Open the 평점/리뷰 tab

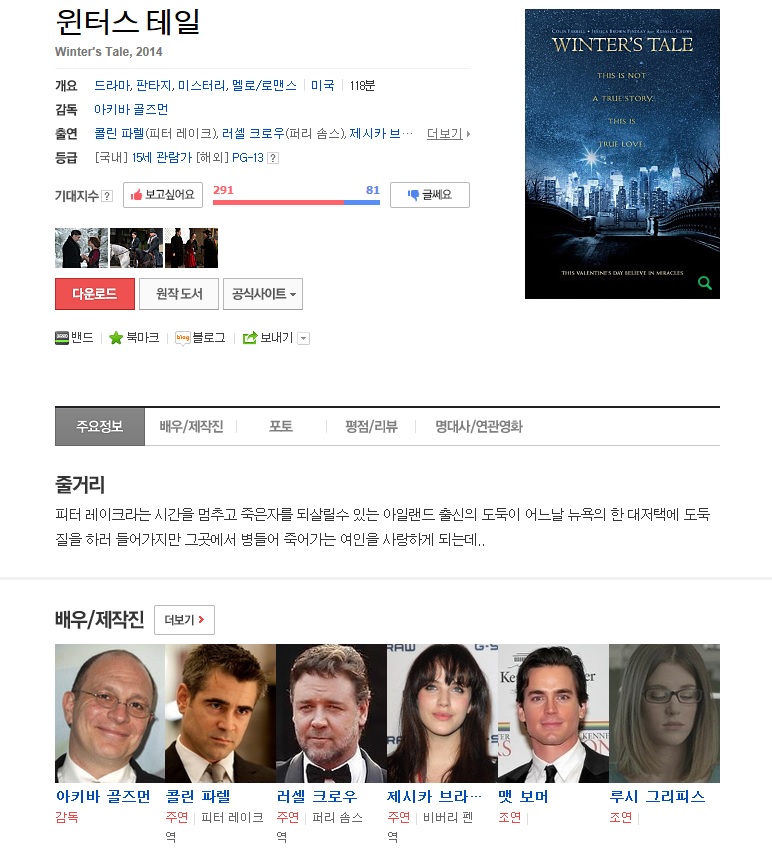coord(371,426)
